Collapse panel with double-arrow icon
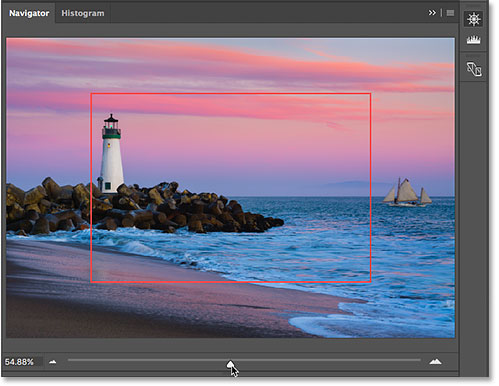The height and width of the screenshot is (386, 499). pyautogui.click(x=432, y=13)
